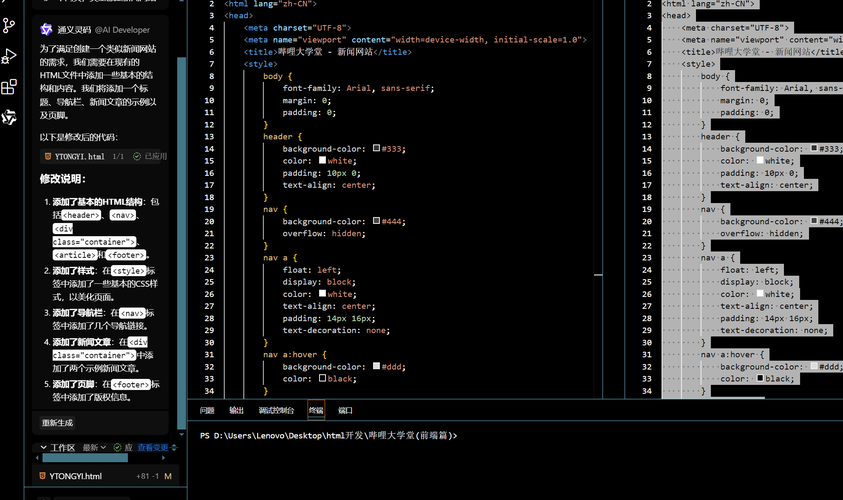
Task: Click the chat panel scroll-down arrow
Action: (x=182, y=434)
